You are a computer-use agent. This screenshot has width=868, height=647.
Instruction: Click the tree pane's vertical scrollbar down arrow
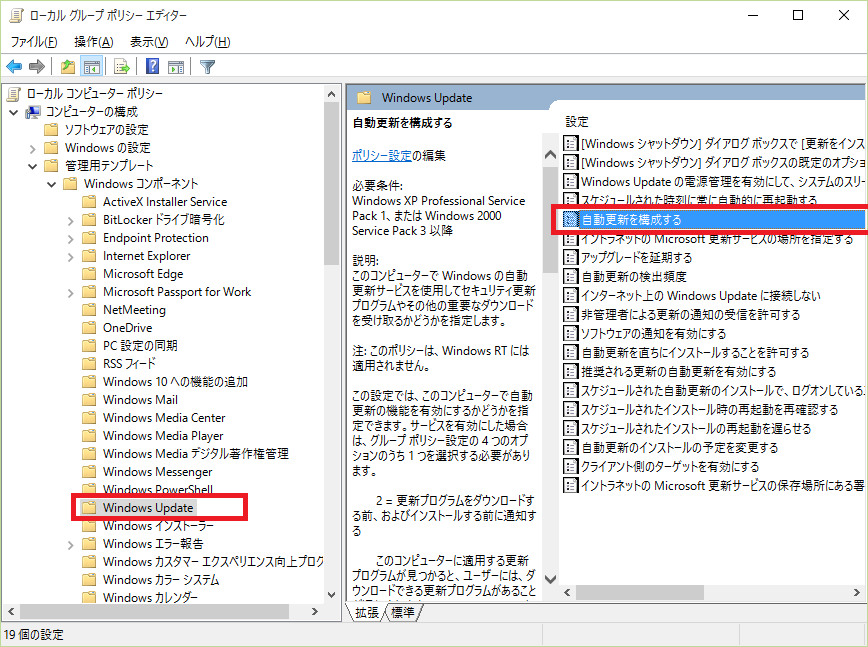tap(333, 594)
